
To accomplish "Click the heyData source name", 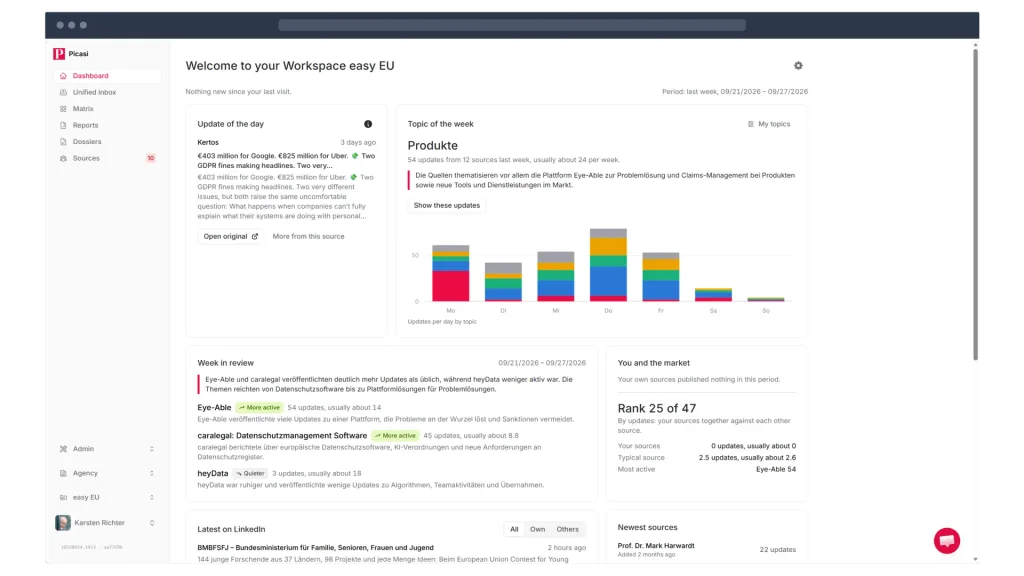I will (213, 473).
